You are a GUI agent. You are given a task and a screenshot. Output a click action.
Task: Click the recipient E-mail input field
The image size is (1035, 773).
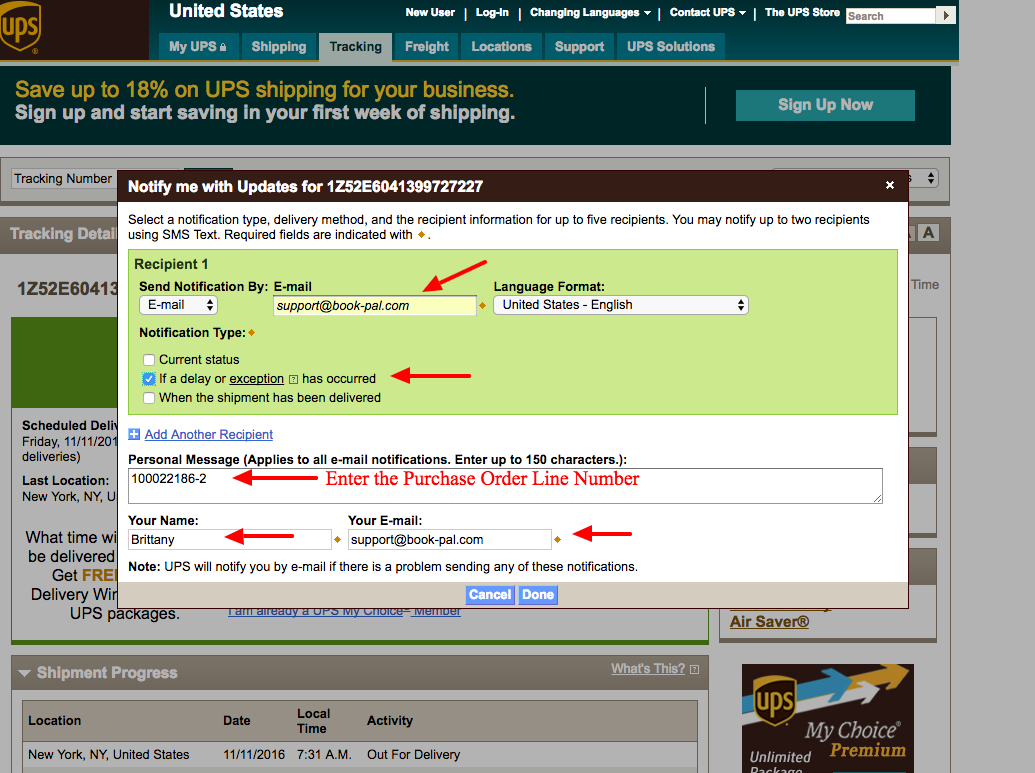coord(374,306)
